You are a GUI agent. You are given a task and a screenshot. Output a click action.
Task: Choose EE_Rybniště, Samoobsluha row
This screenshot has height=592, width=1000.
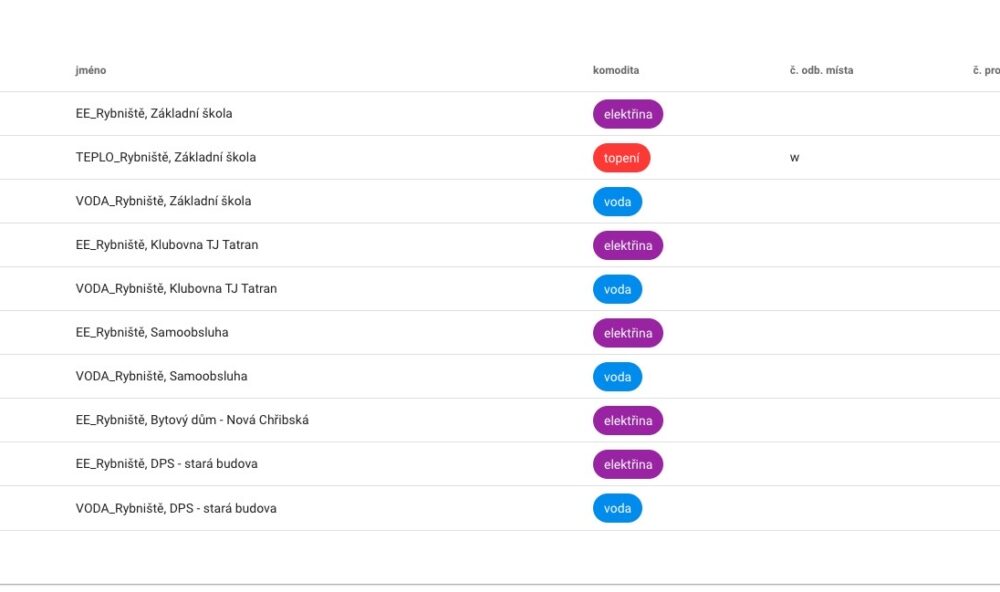pyautogui.click(x=152, y=333)
